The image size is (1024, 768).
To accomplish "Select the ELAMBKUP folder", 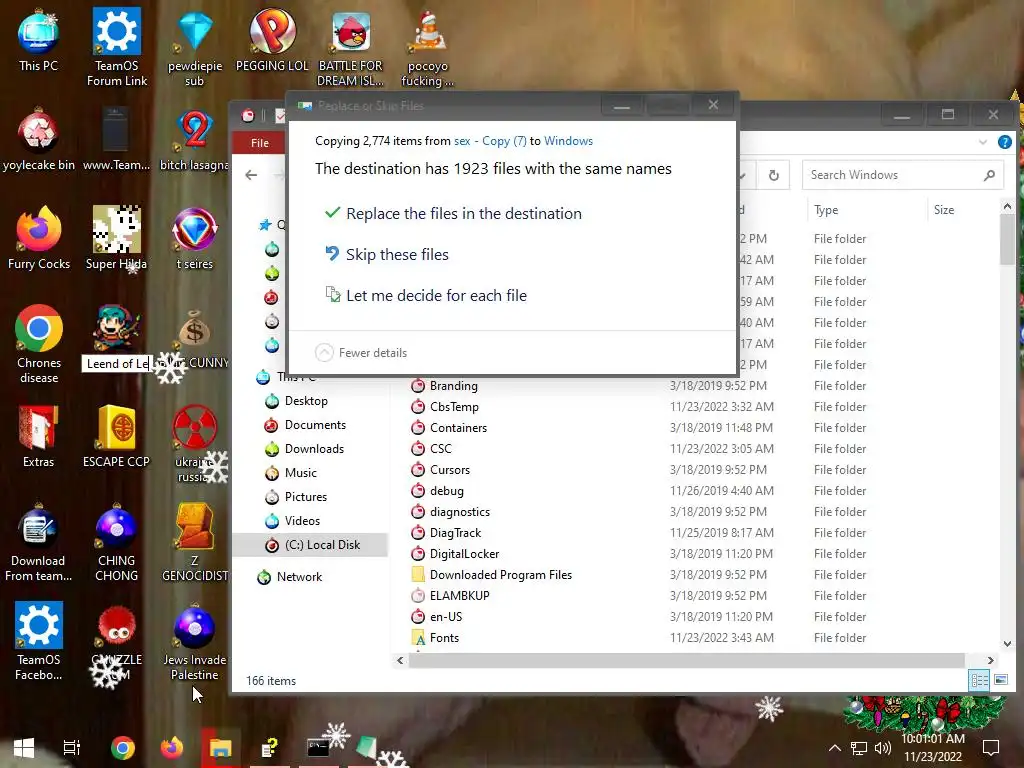I will [x=459, y=596].
